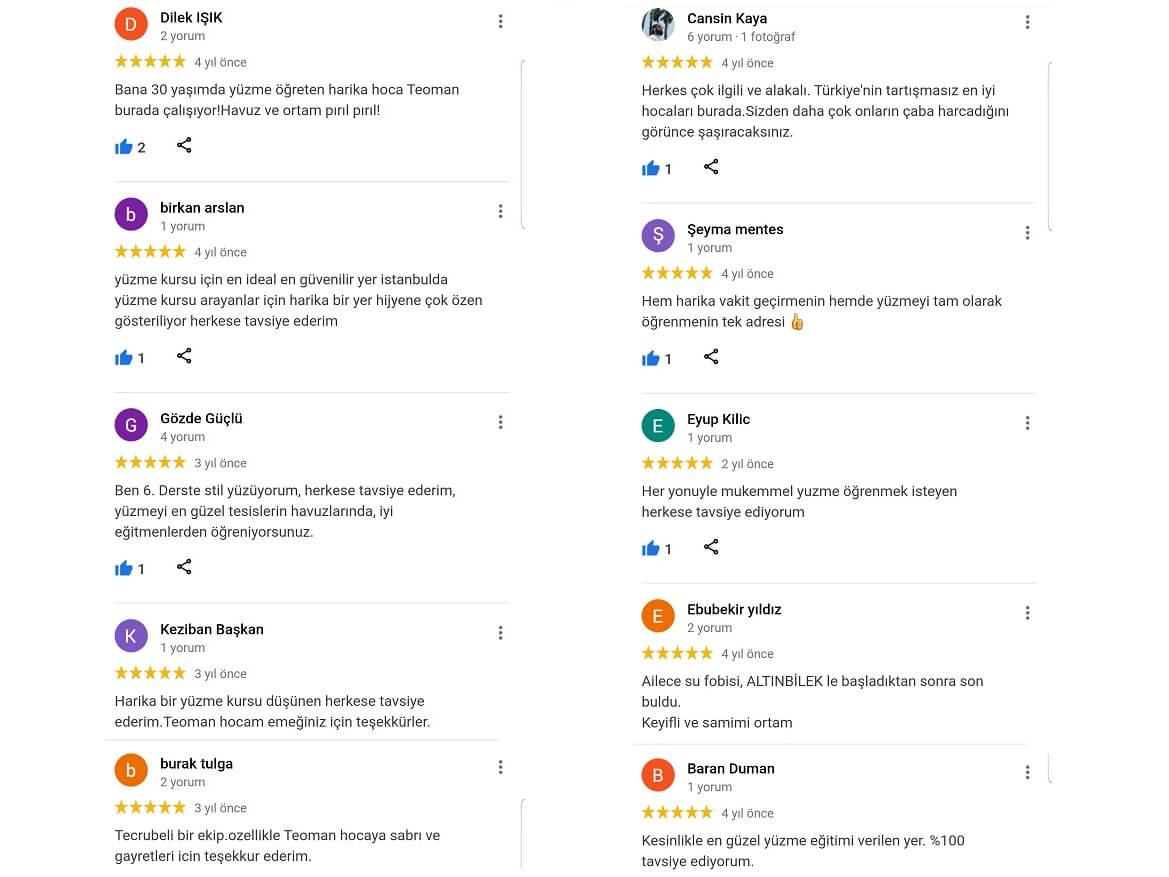The image size is (1169, 877).
Task: Like Eyup Kilic's review
Action: click(x=651, y=548)
